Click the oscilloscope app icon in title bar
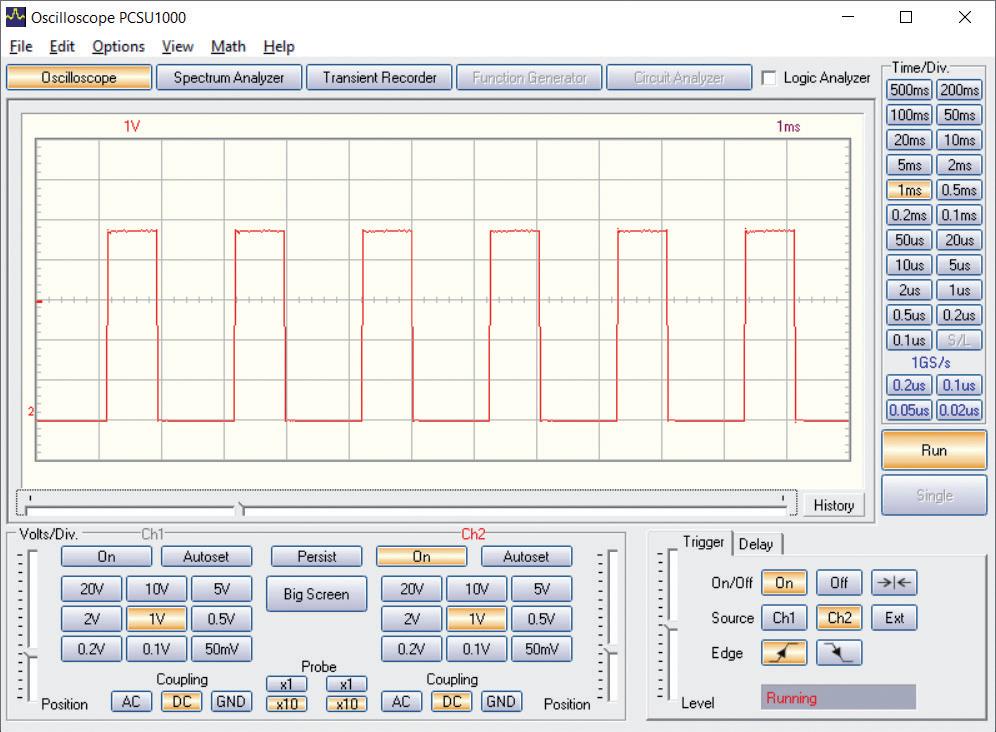996x732 pixels. pyautogui.click(x=17, y=17)
